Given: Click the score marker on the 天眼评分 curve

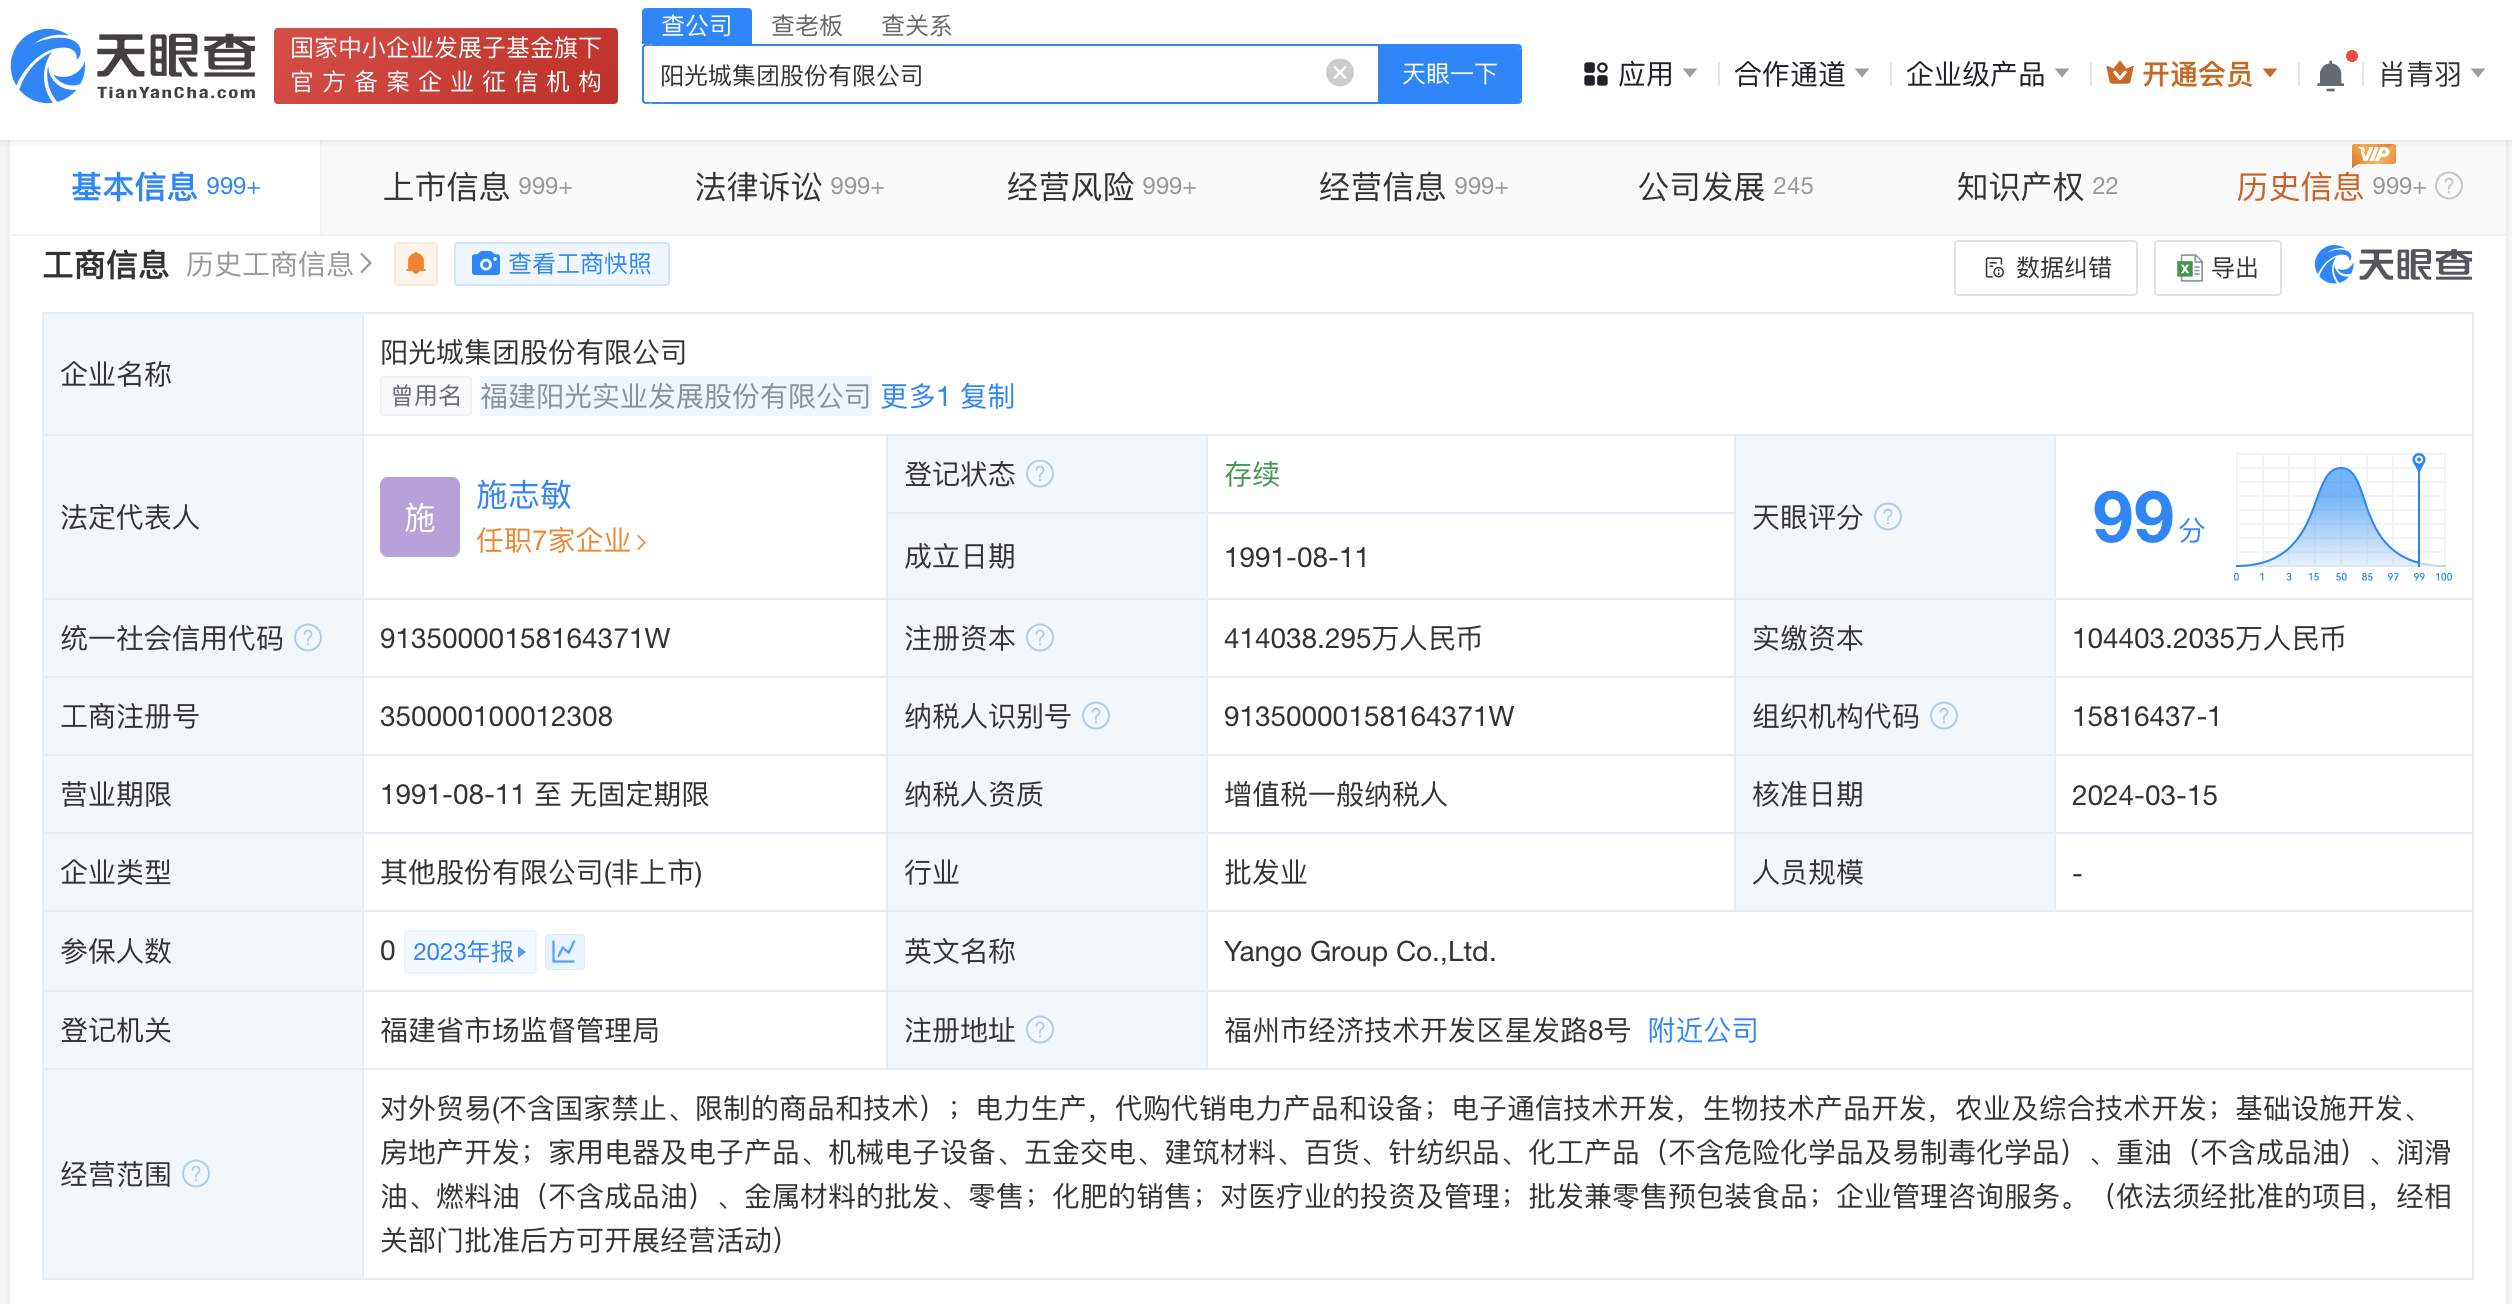Looking at the screenshot, I should click(x=2419, y=459).
